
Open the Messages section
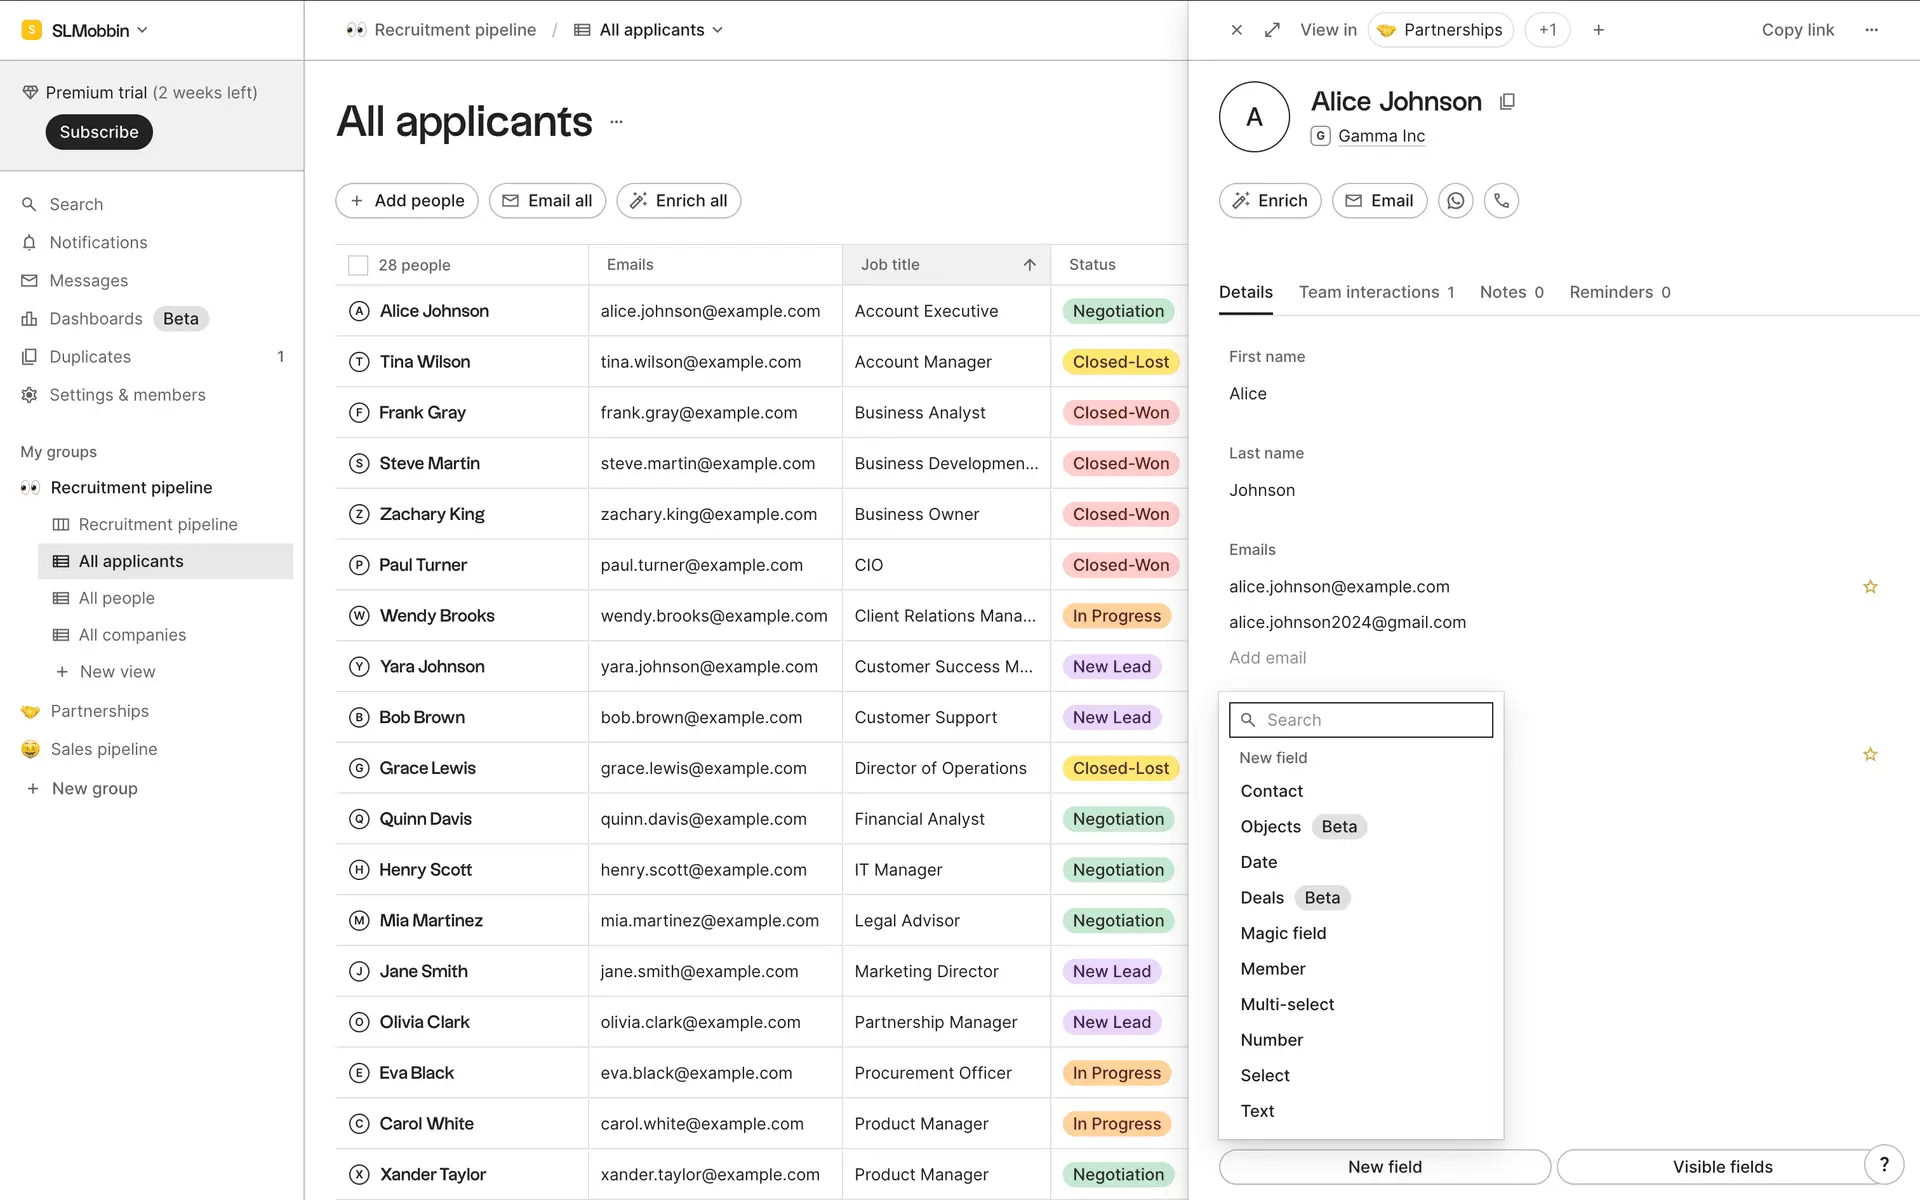coord(88,280)
